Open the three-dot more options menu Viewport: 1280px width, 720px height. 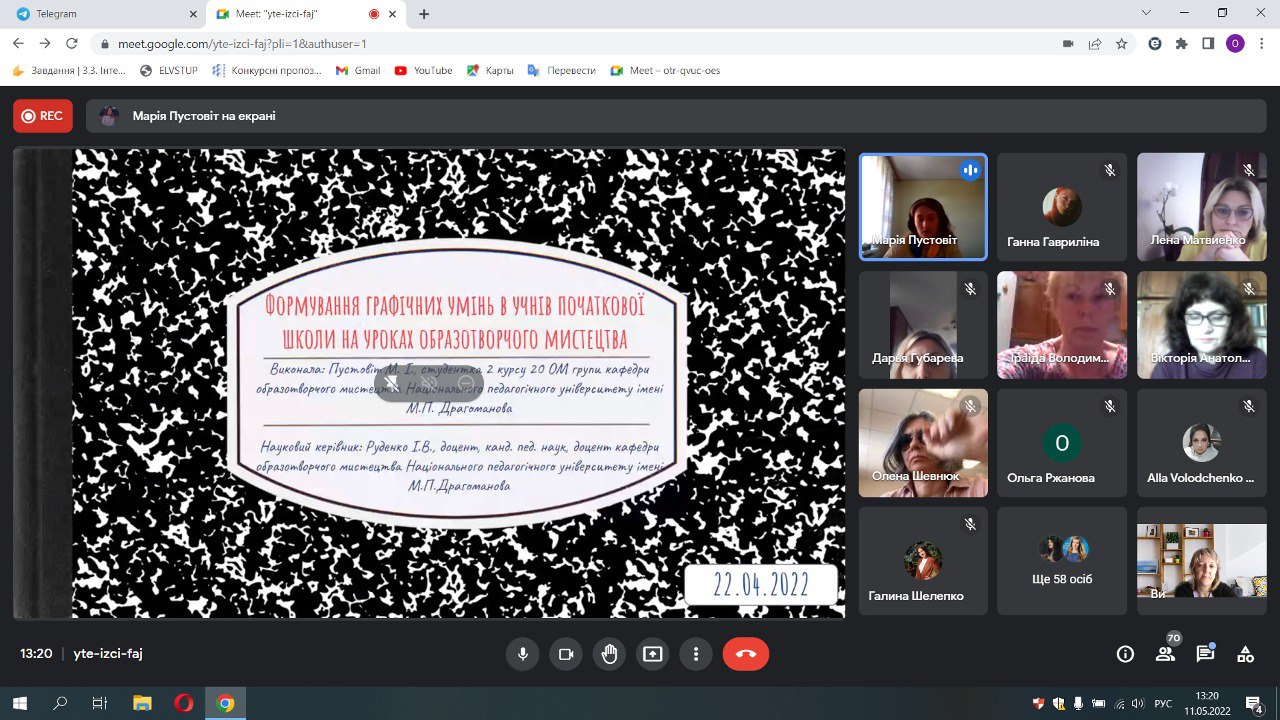[x=695, y=654]
